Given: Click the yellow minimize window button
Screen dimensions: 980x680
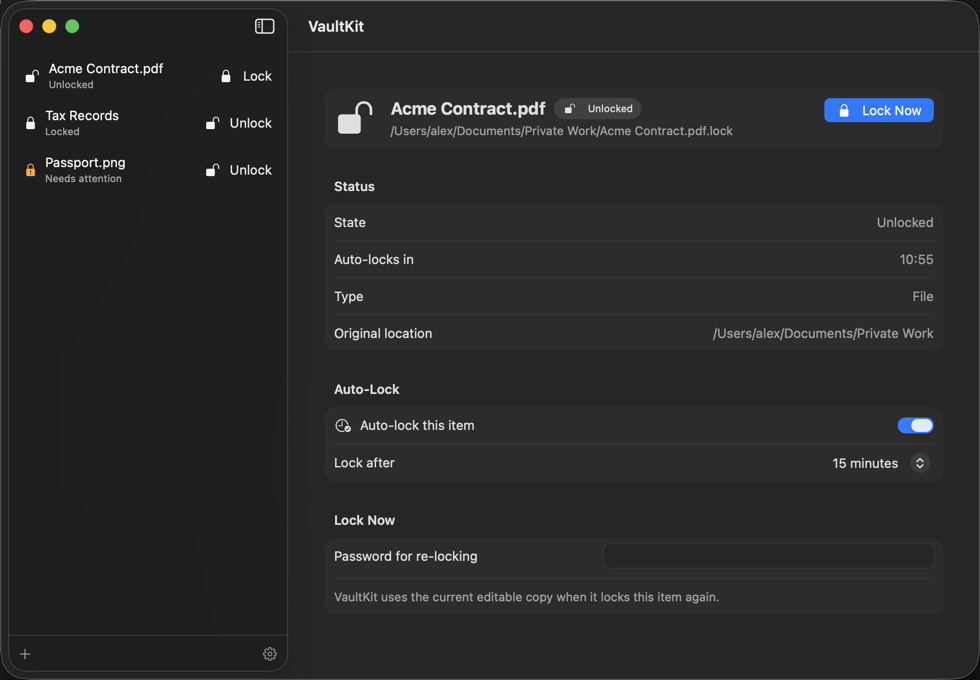Looking at the screenshot, I should point(49,26).
